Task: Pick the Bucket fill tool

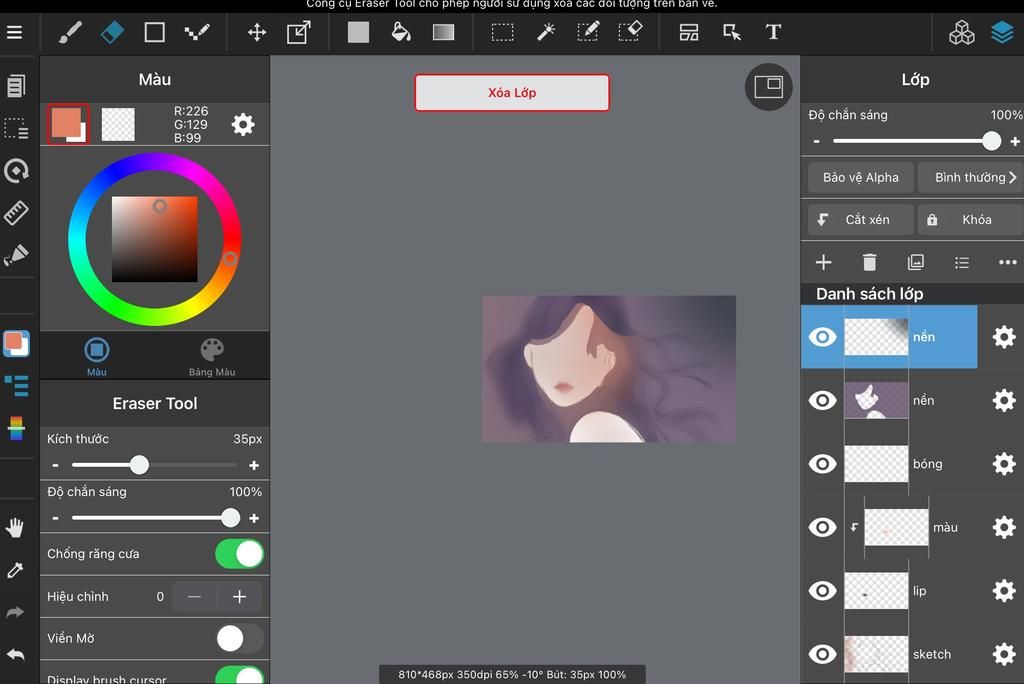Action: point(400,32)
